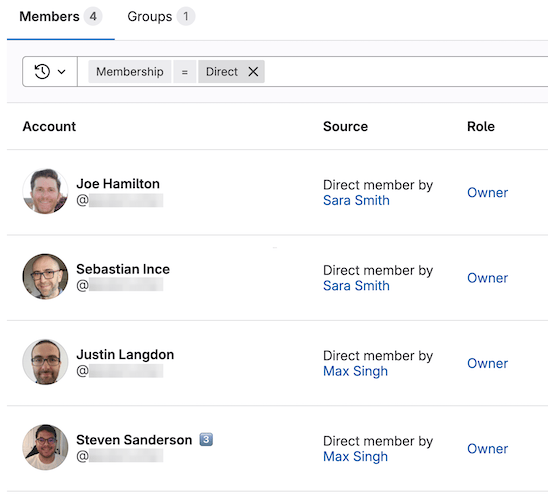The width and height of the screenshot is (548, 500).
Task: Click the Direct filter value token
Action: tap(222, 72)
